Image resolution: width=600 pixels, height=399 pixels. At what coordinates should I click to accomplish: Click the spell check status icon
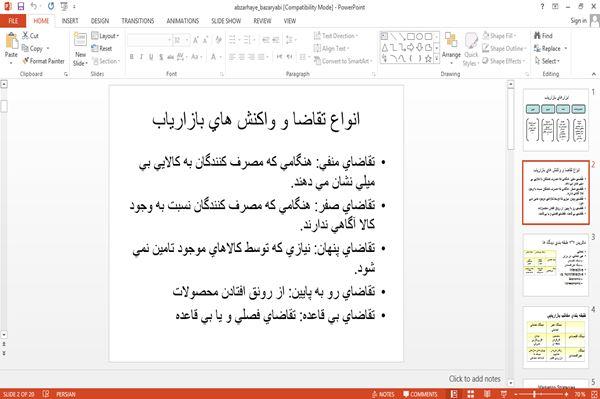pyautogui.click(x=46, y=394)
